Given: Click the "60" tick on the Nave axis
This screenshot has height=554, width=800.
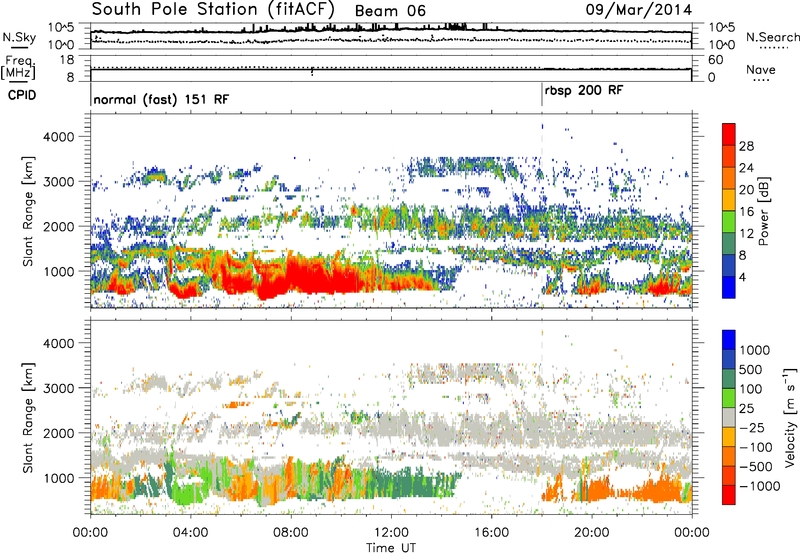Looking at the screenshot, I should (715, 60).
